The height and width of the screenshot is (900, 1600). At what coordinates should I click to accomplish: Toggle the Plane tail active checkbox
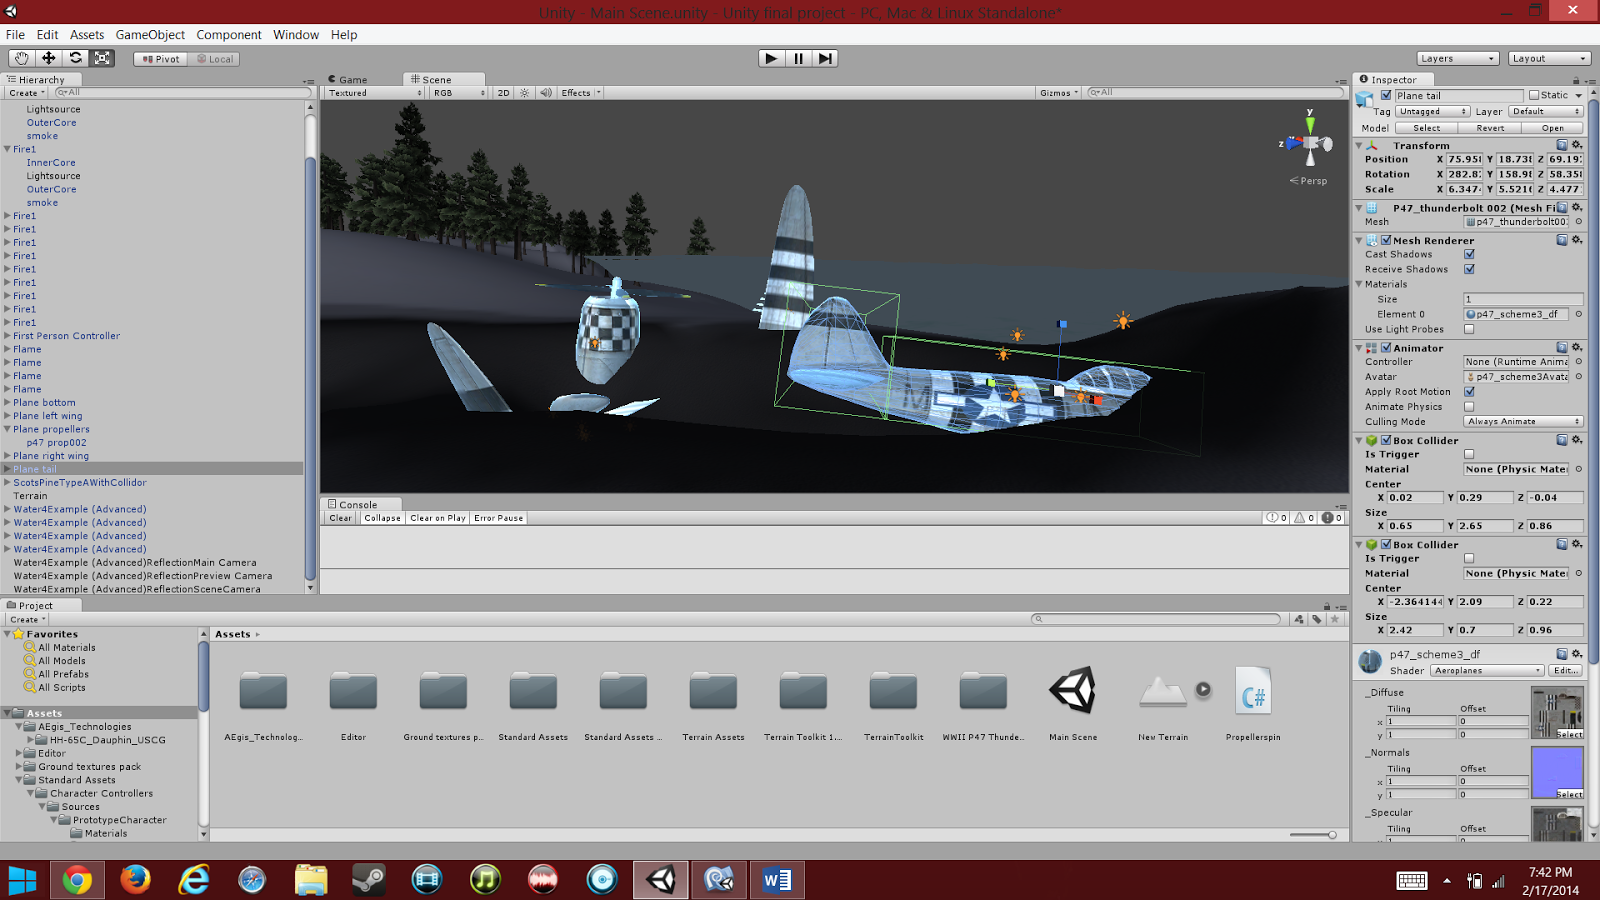pyautogui.click(x=1386, y=96)
